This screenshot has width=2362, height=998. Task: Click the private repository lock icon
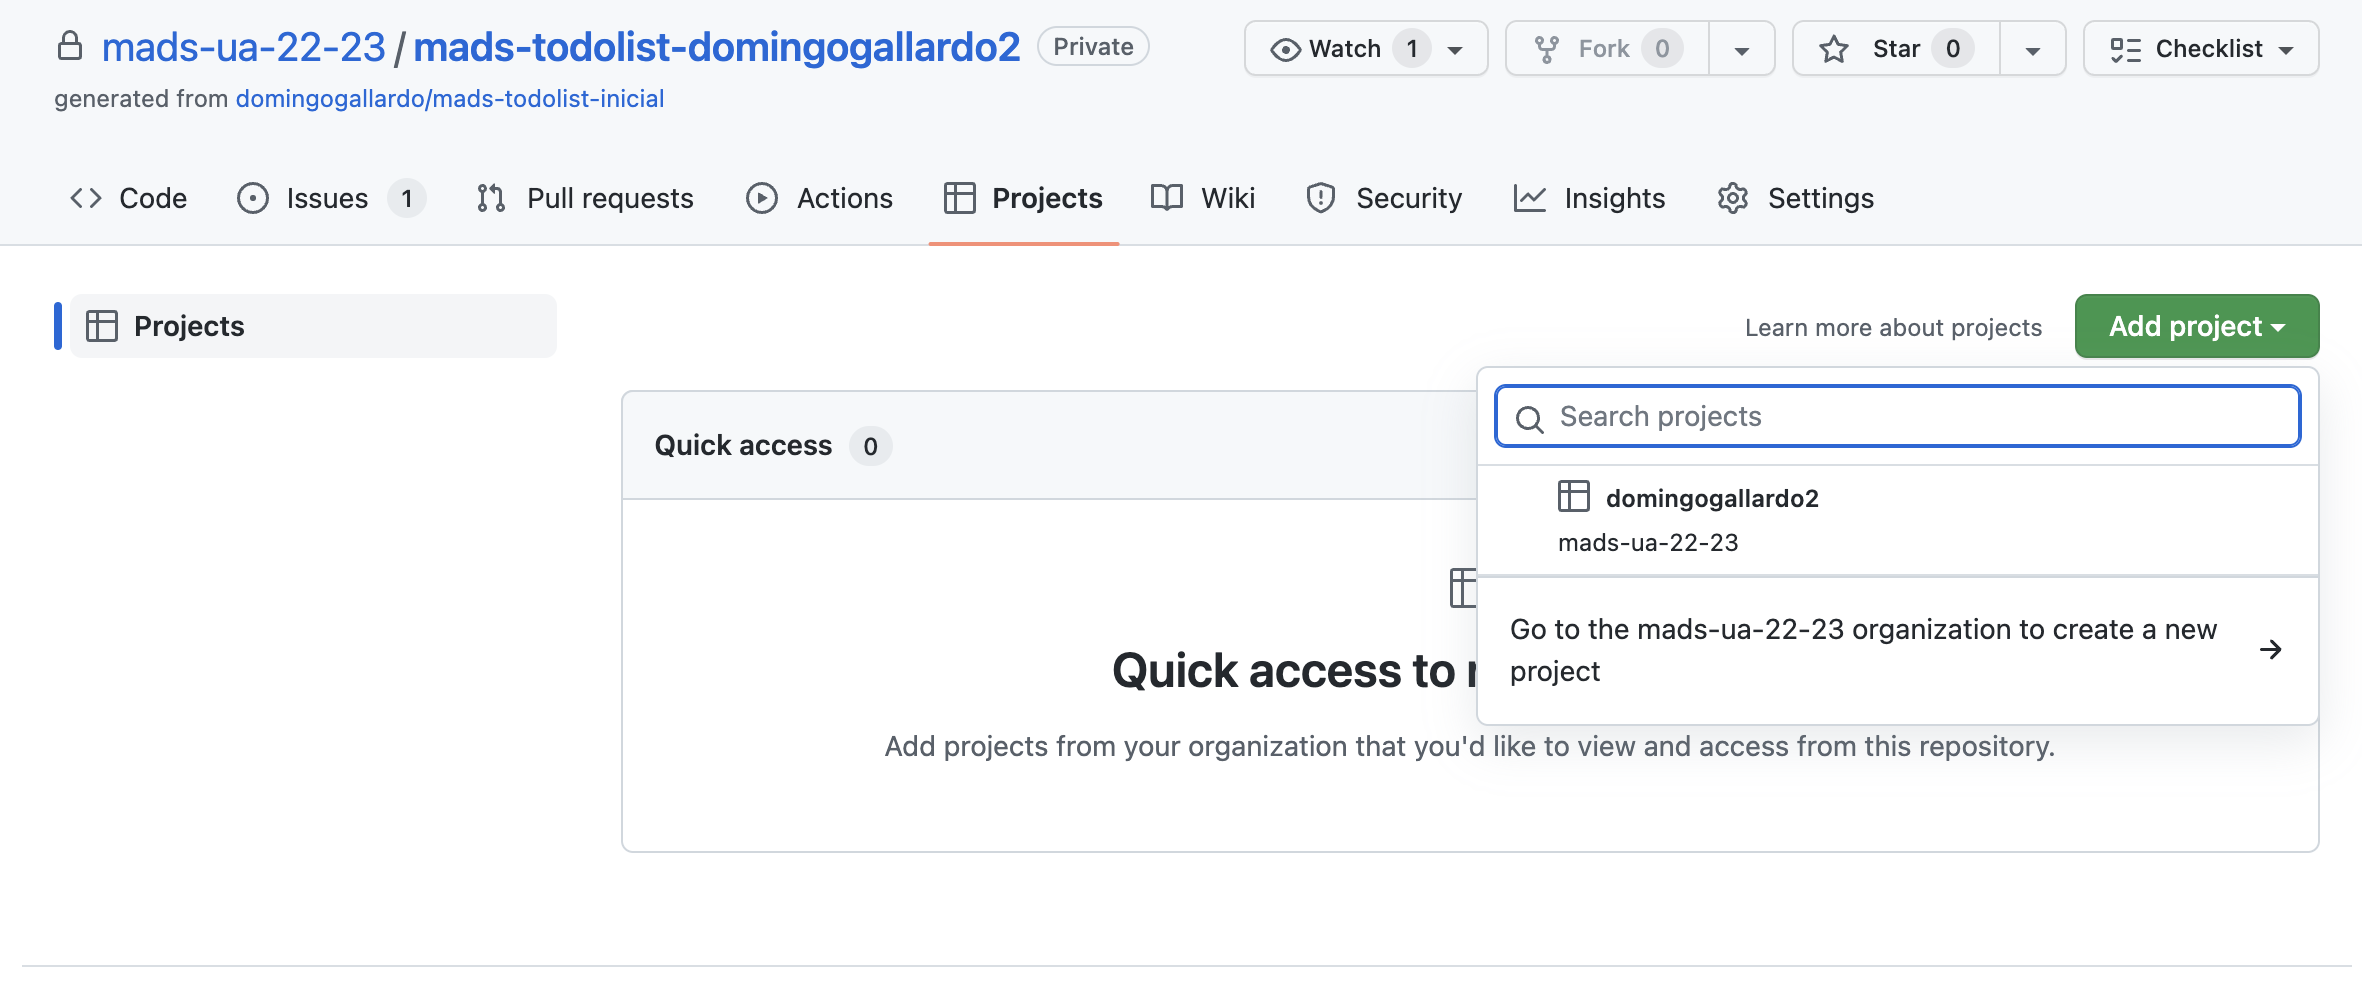69,46
